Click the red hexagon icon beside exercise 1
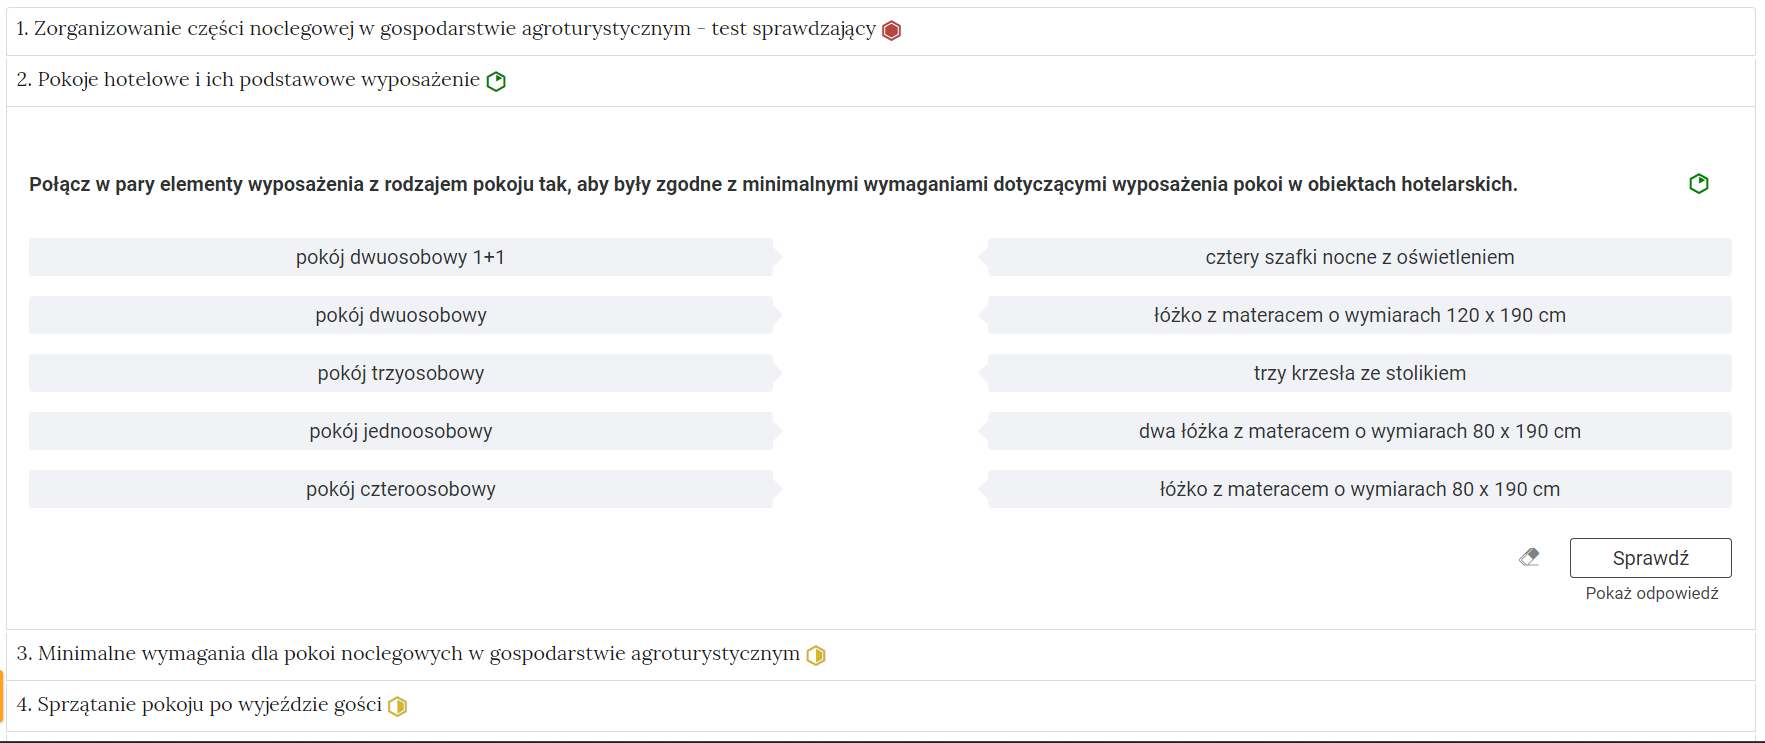Image resolution: width=1765 pixels, height=743 pixels. point(889,30)
